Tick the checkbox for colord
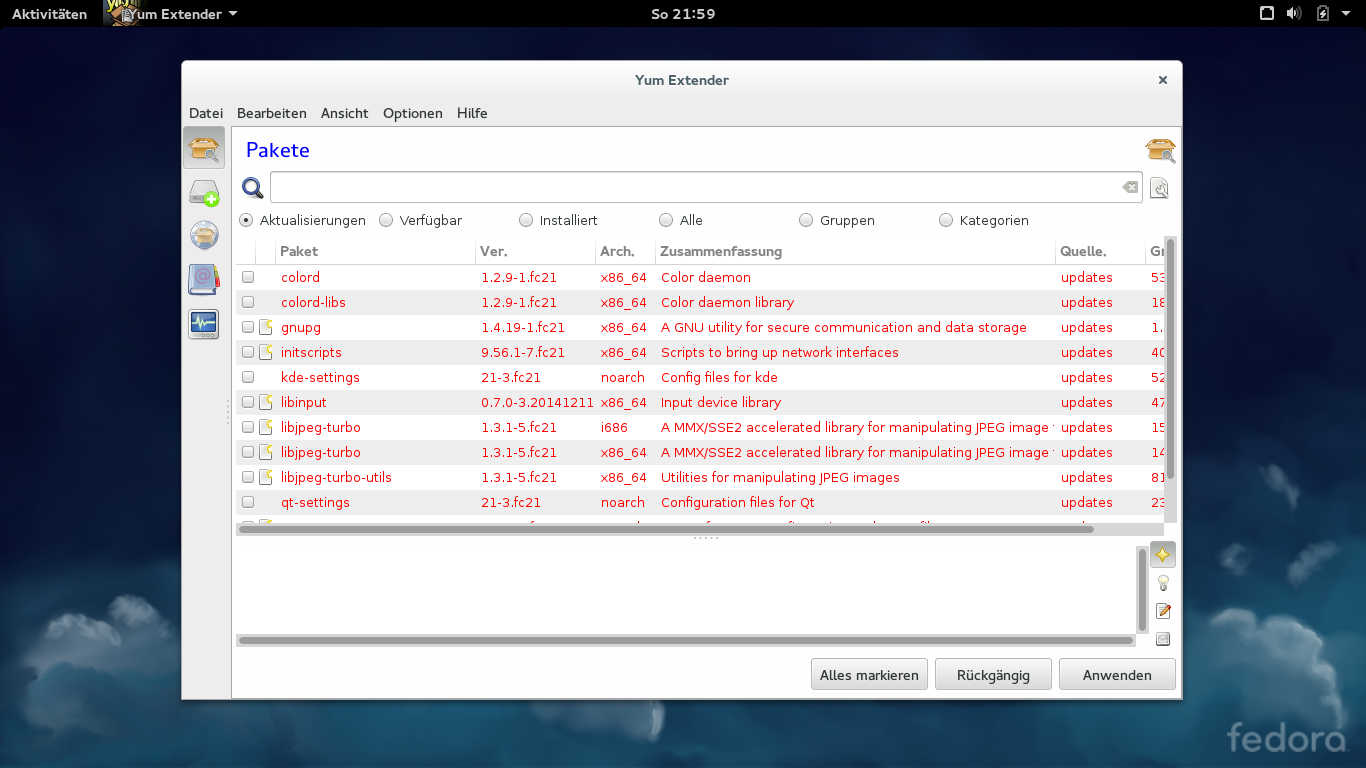Viewport: 1366px width, 768px height. (248, 277)
